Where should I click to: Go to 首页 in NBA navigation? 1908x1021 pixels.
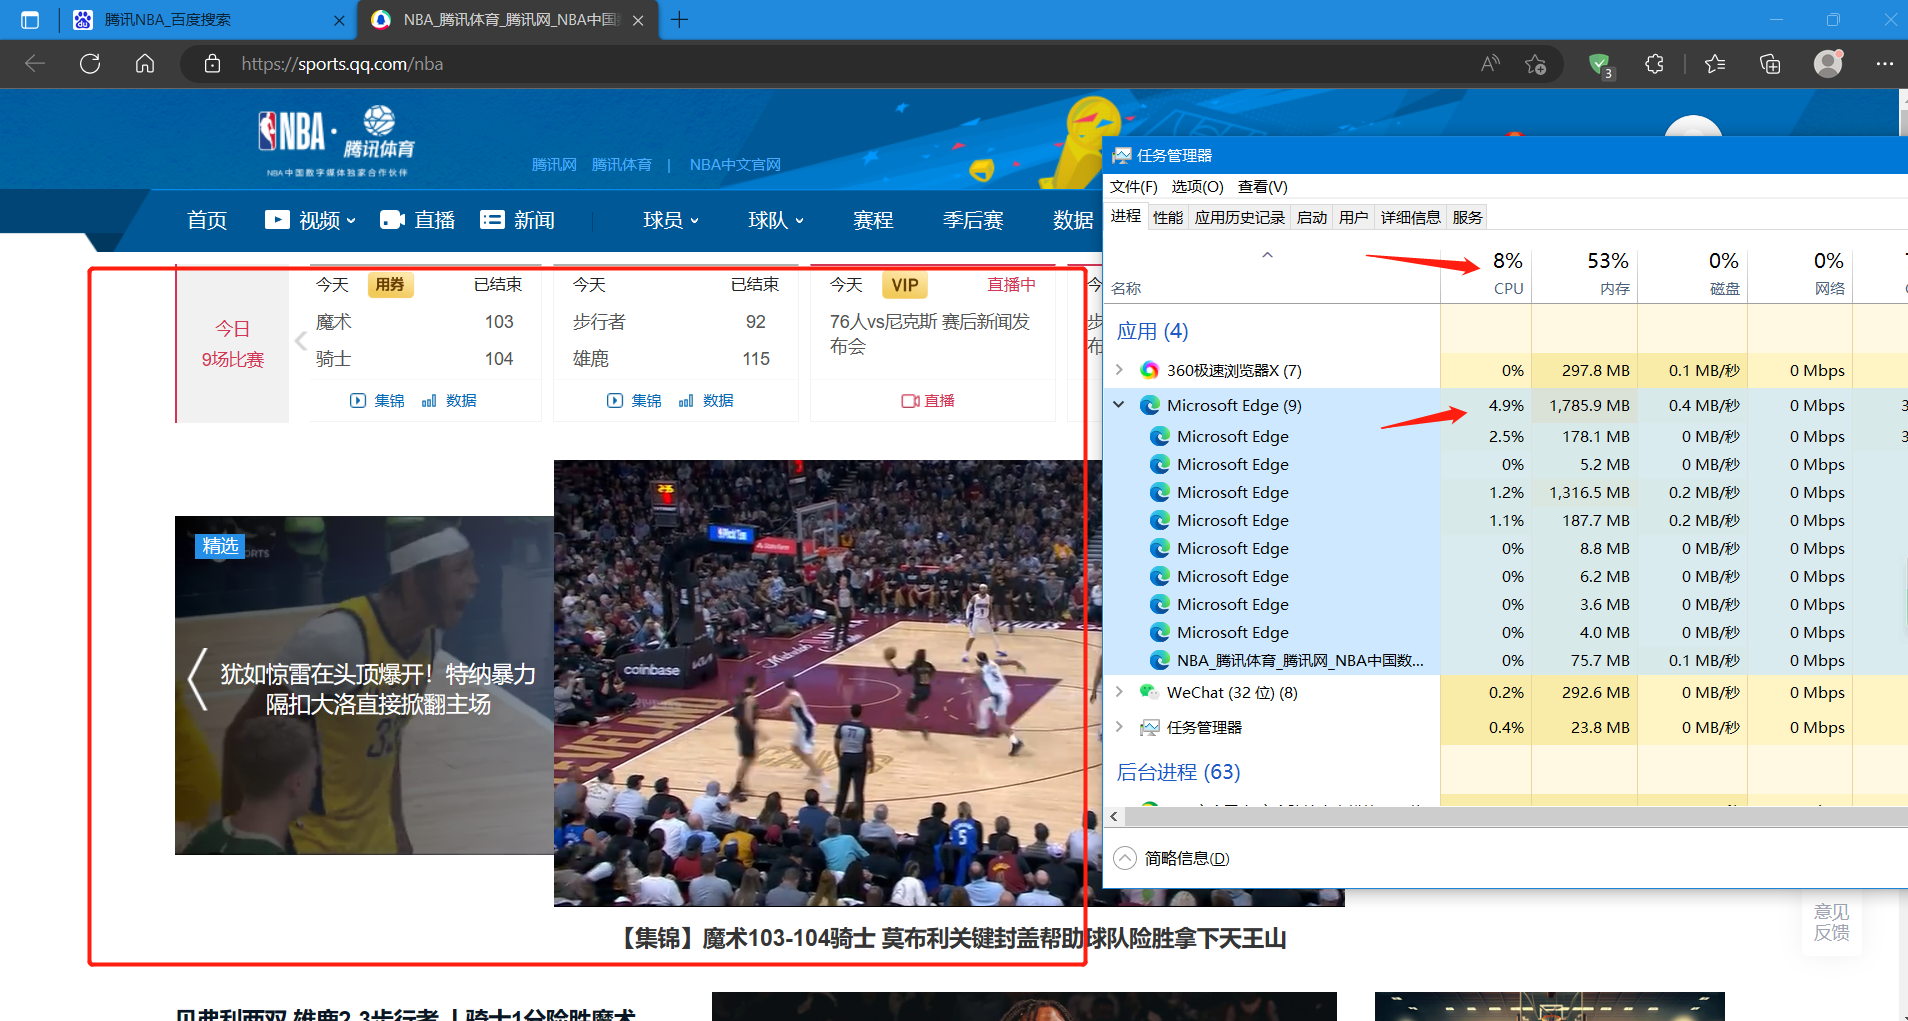click(x=207, y=220)
